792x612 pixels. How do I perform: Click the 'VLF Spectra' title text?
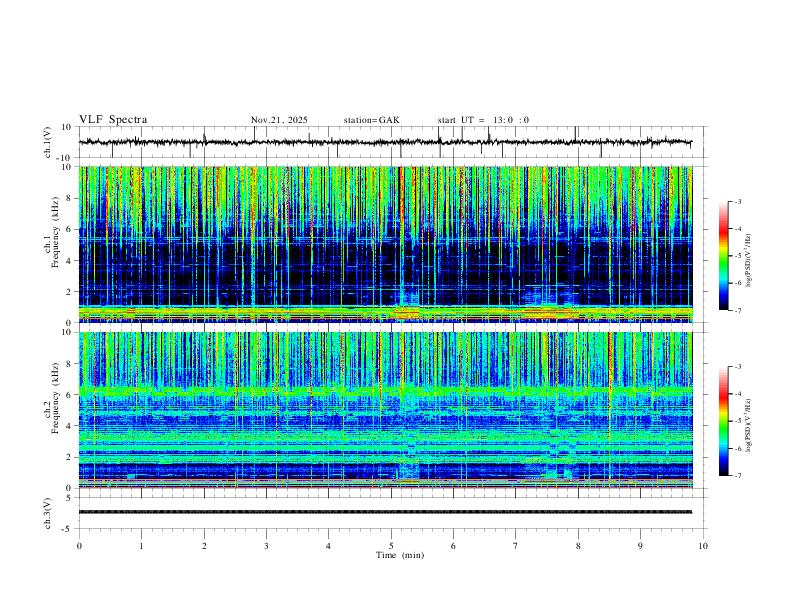(x=113, y=120)
